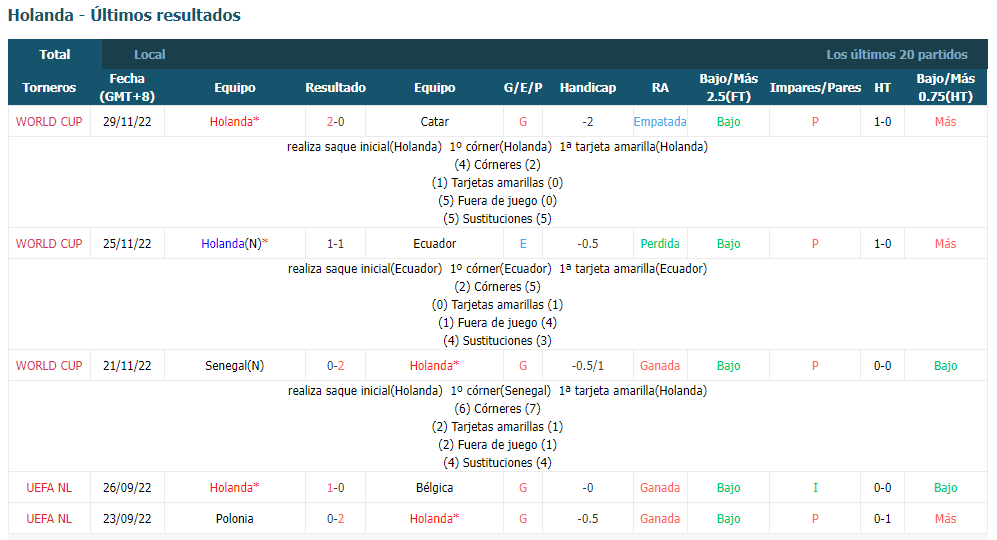Click 'Bajo' HT value in Senegal row
The width and height of the screenshot is (997, 540).
coord(945,366)
